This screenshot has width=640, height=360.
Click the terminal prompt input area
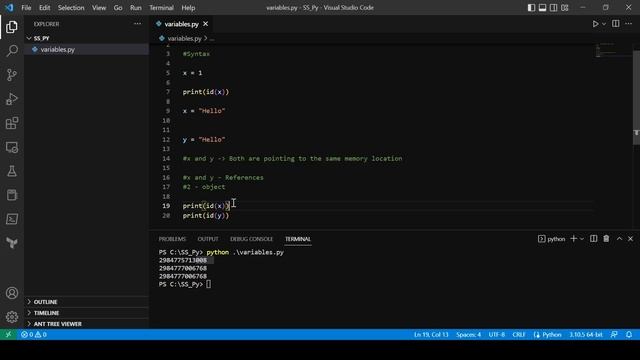click(208, 284)
